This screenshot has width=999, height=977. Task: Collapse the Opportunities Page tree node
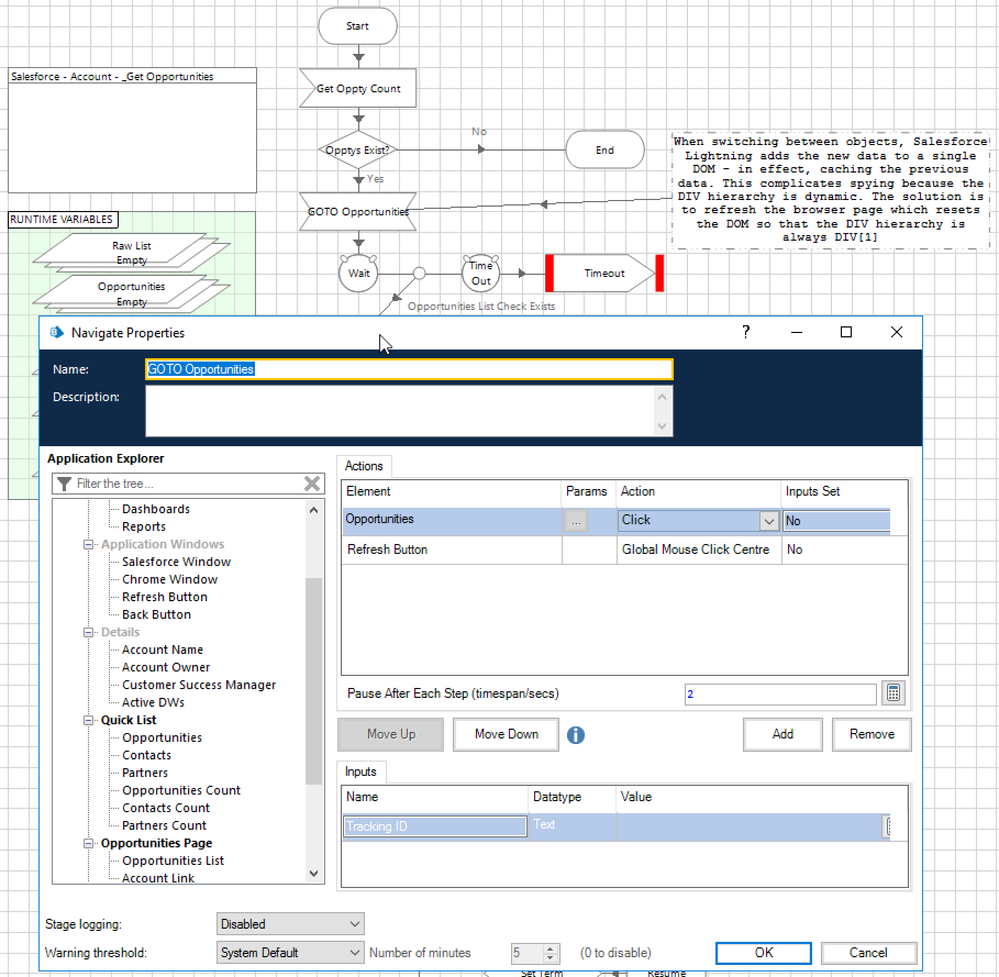coord(89,843)
